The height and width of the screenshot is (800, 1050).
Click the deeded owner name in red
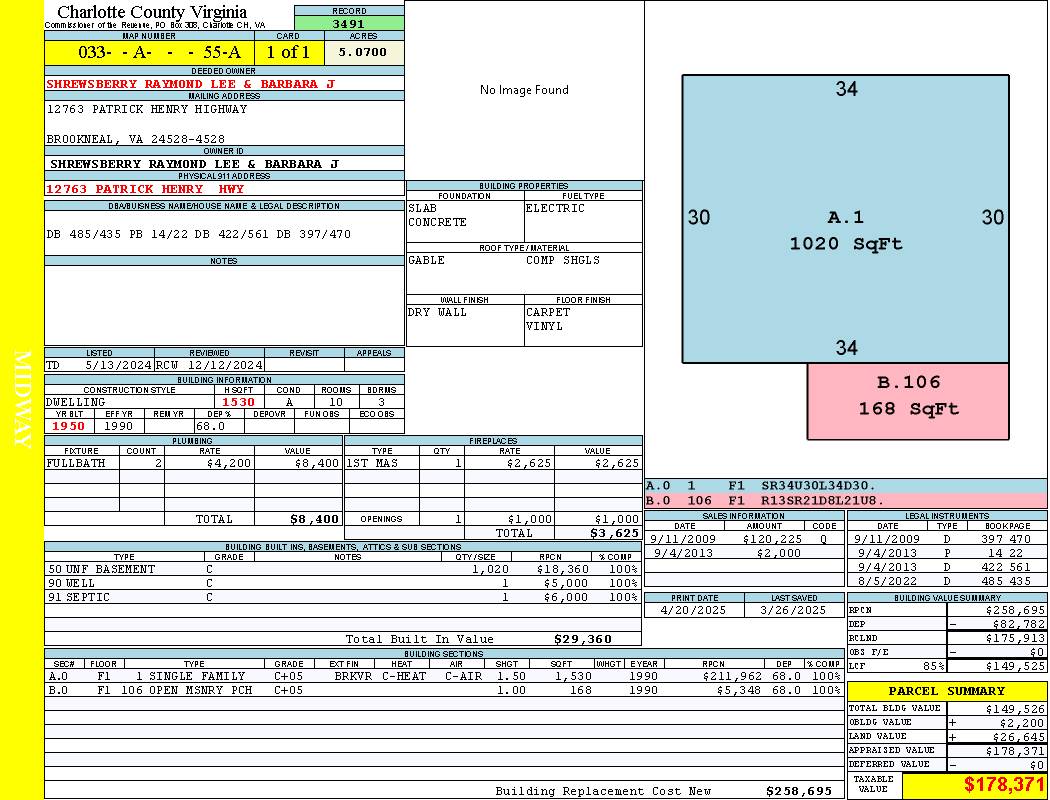[x=190, y=84]
